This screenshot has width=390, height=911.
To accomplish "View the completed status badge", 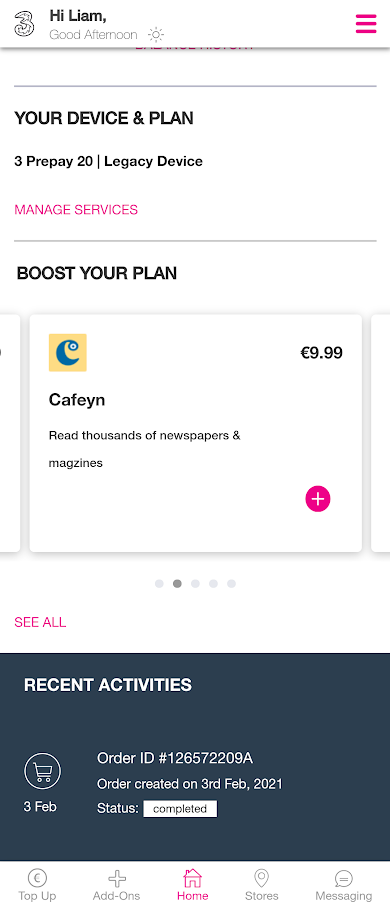I will (180, 809).
